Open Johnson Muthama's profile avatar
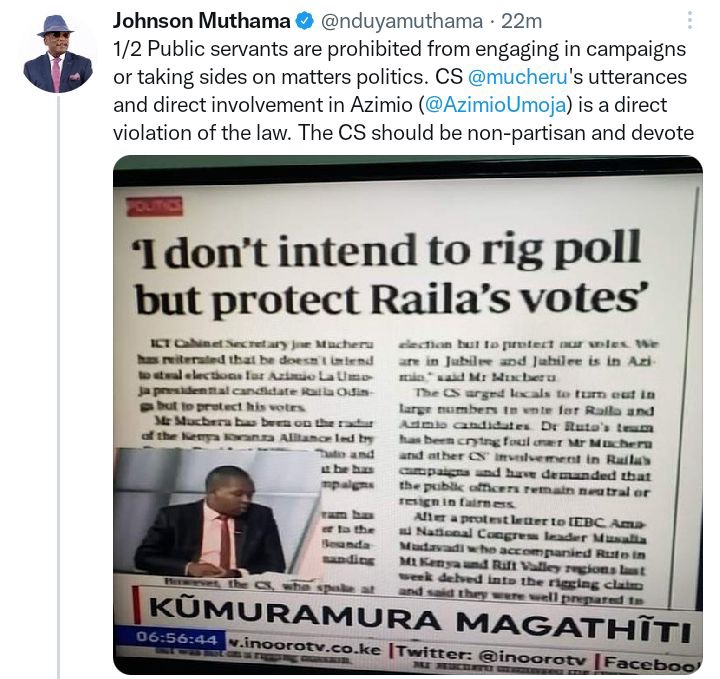The height and width of the screenshot is (679, 720). tap(58, 54)
